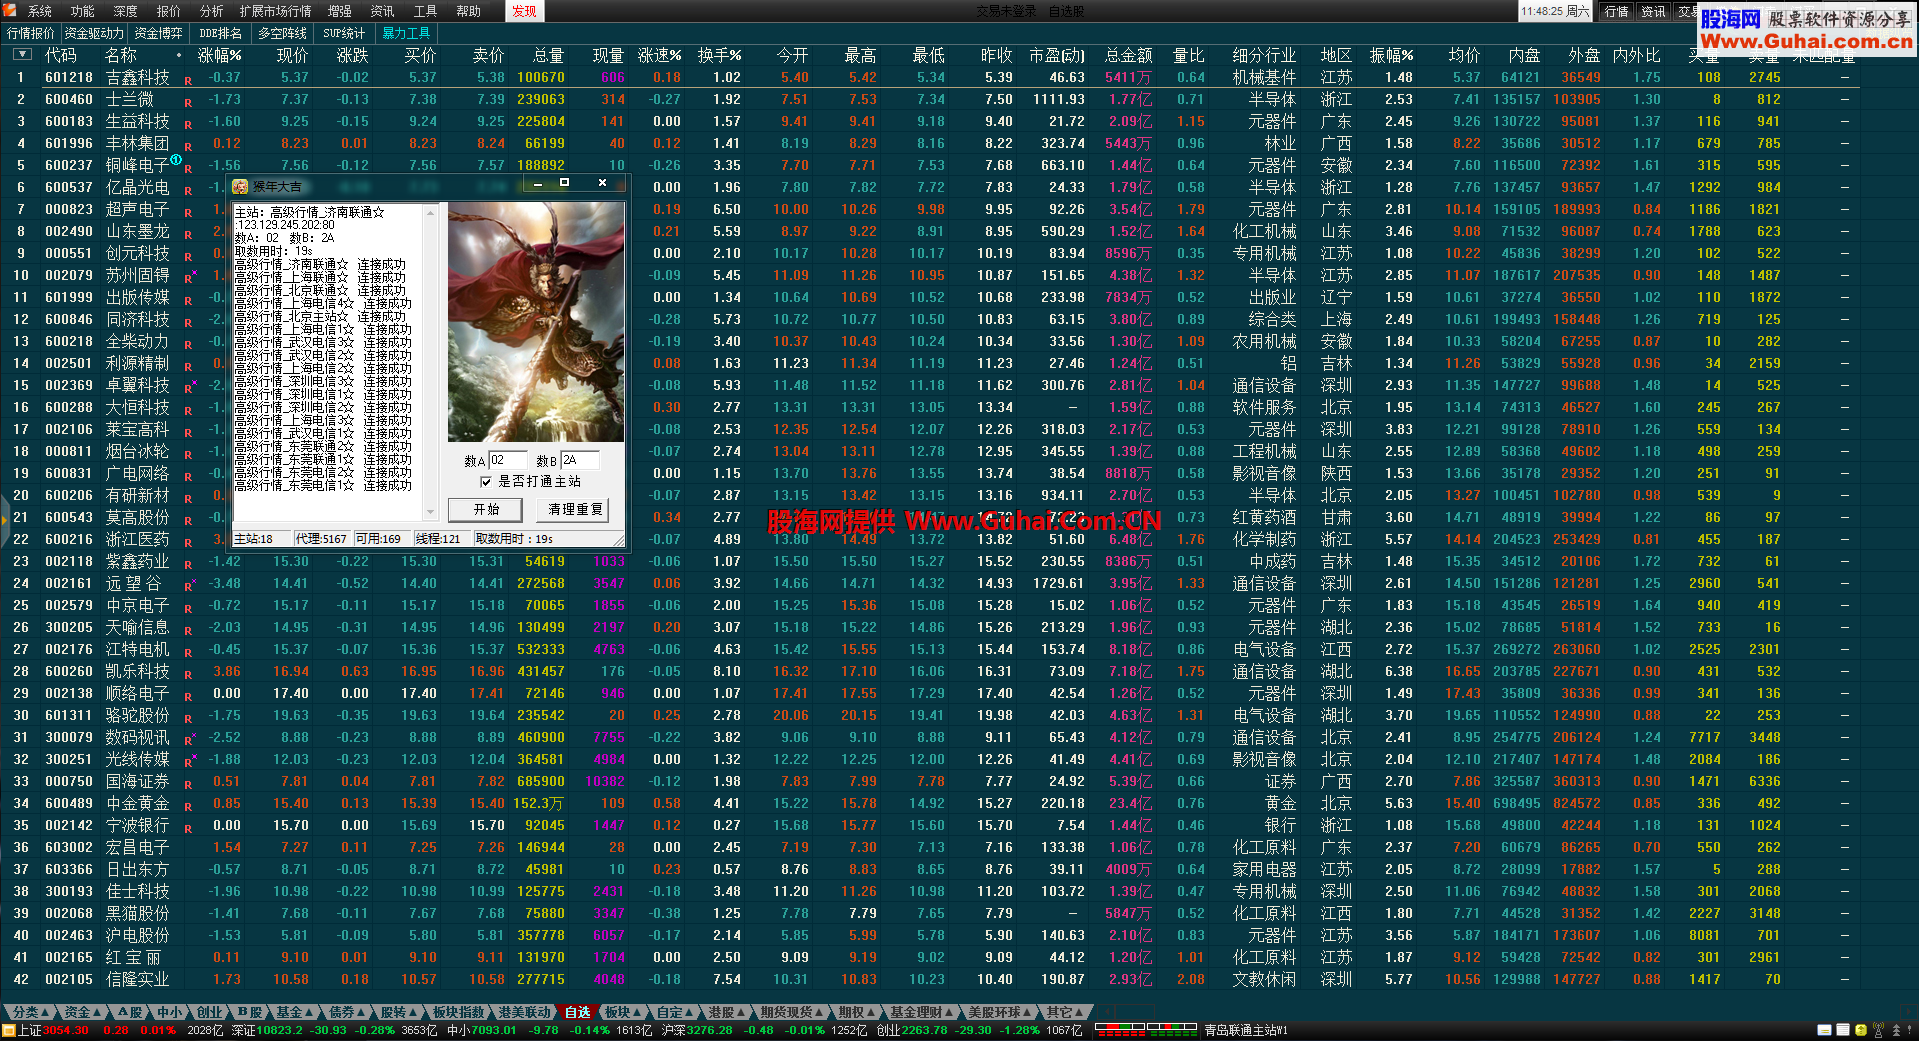Open the dropdown arrow left of 代码 header
Image resolution: width=1919 pixels, height=1041 pixels.
click(x=20, y=55)
